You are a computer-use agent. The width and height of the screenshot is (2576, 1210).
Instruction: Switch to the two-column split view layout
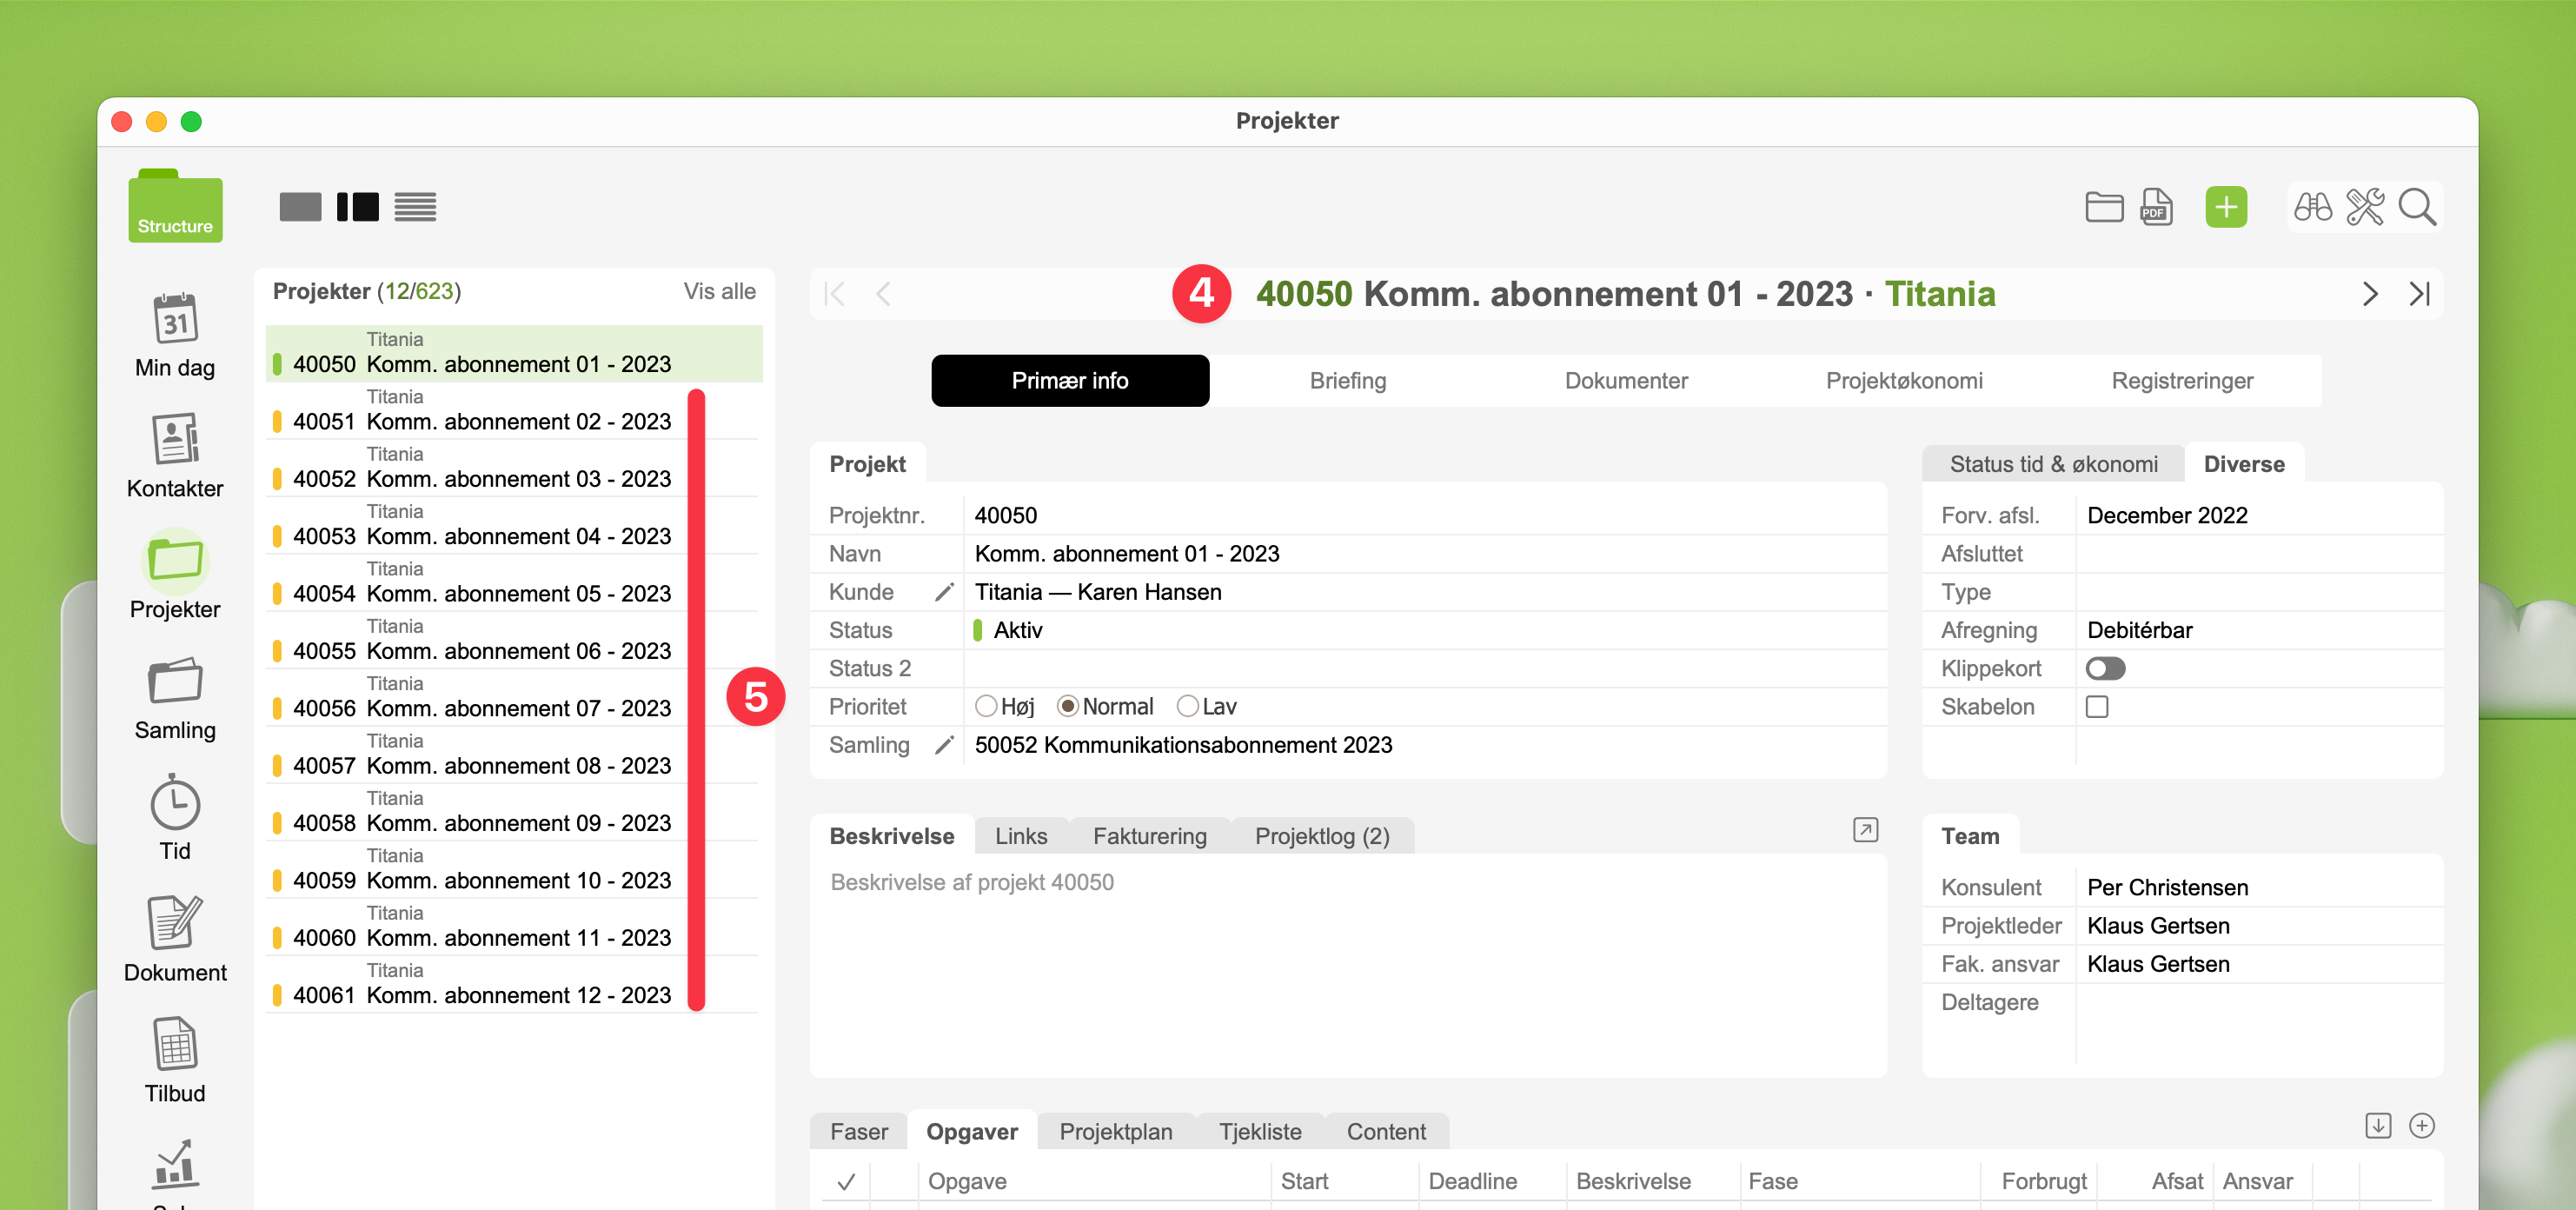(x=357, y=207)
